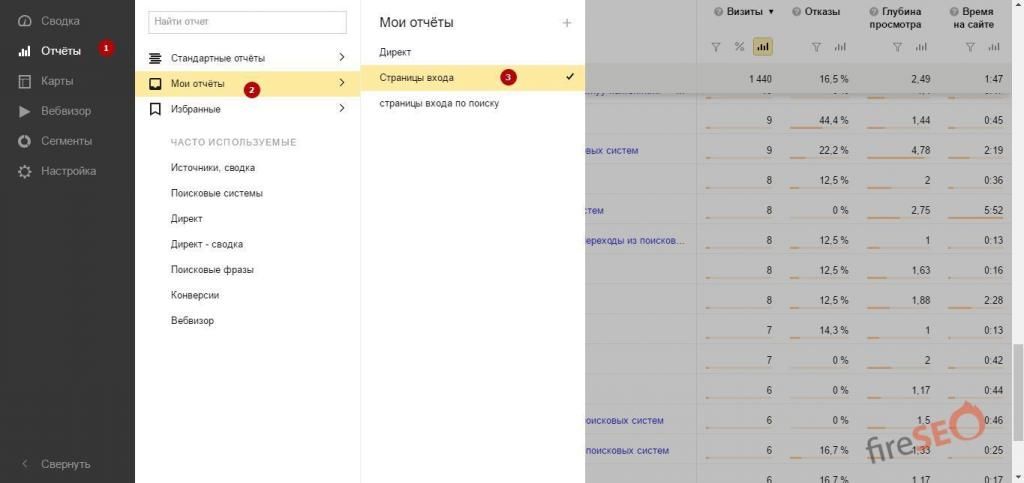Open Вебвизор play icon in sidebar
This screenshot has height=483, width=1024.
click(25, 111)
